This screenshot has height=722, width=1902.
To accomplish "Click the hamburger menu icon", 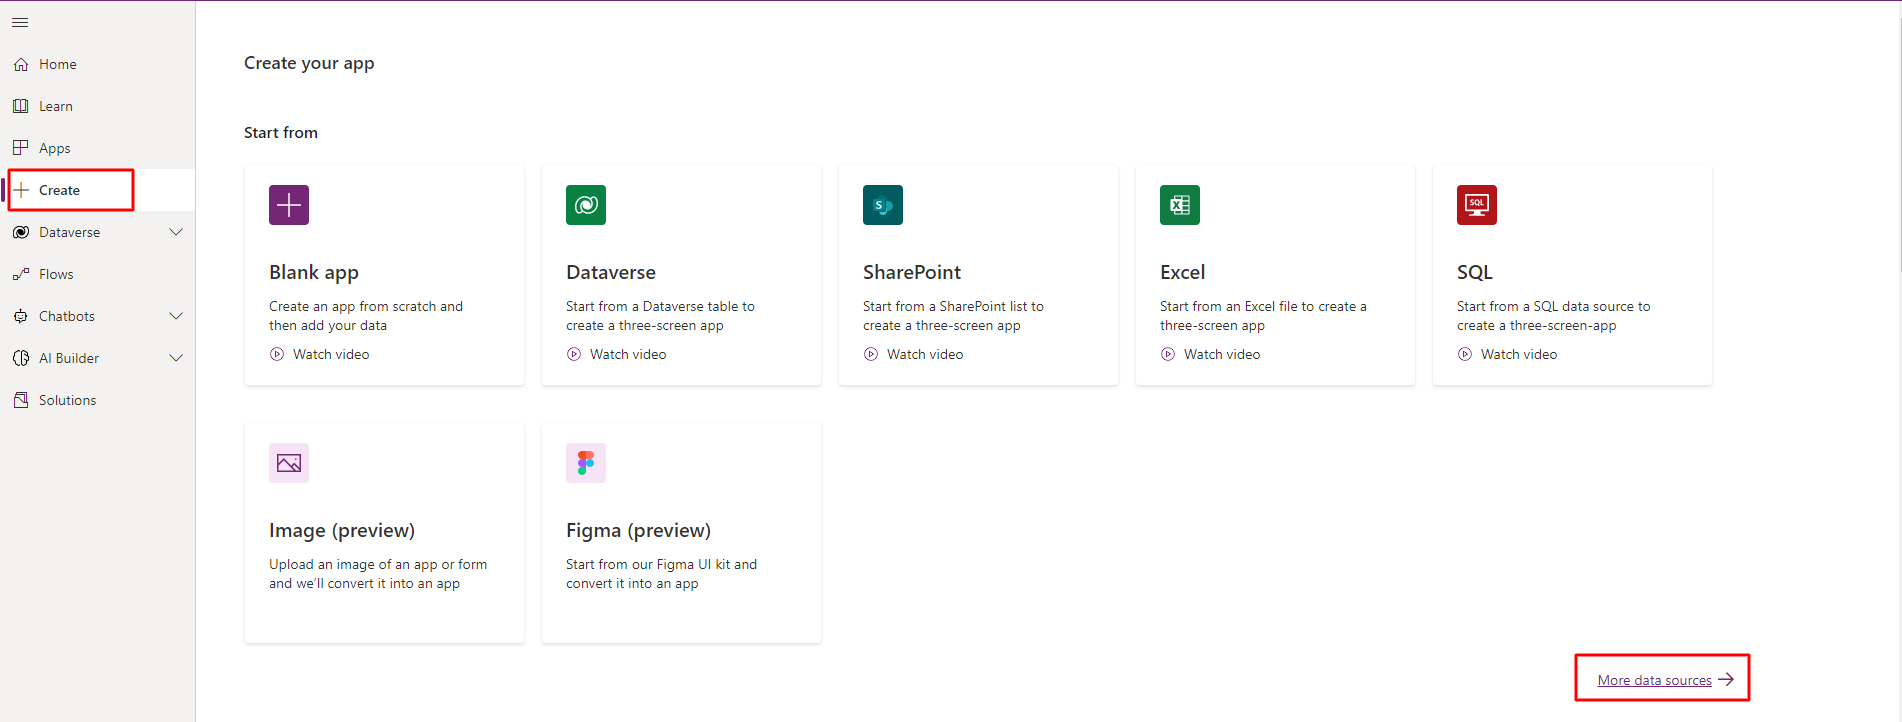I will point(20,22).
